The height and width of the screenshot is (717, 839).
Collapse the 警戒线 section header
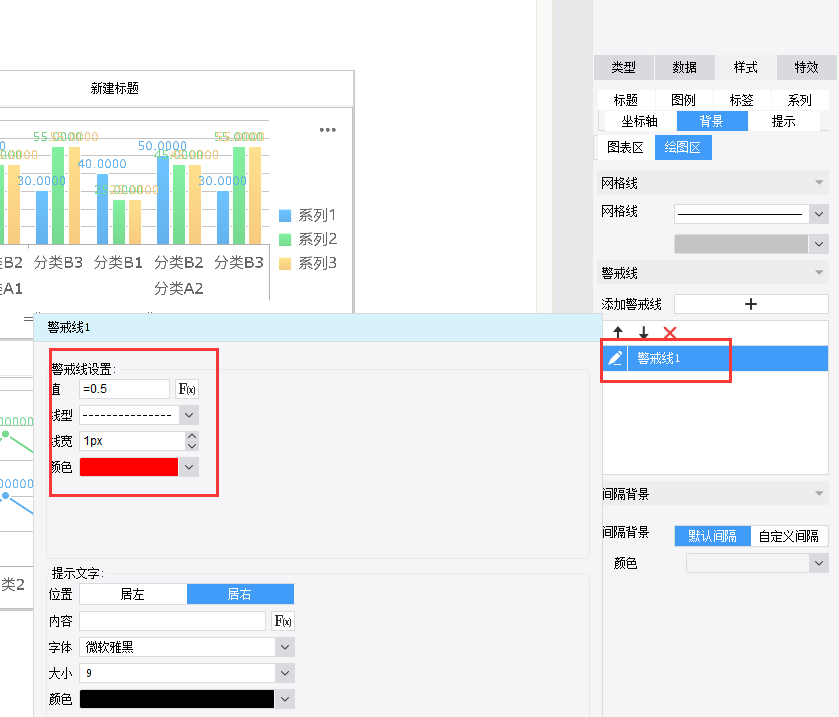pos(713,273)
